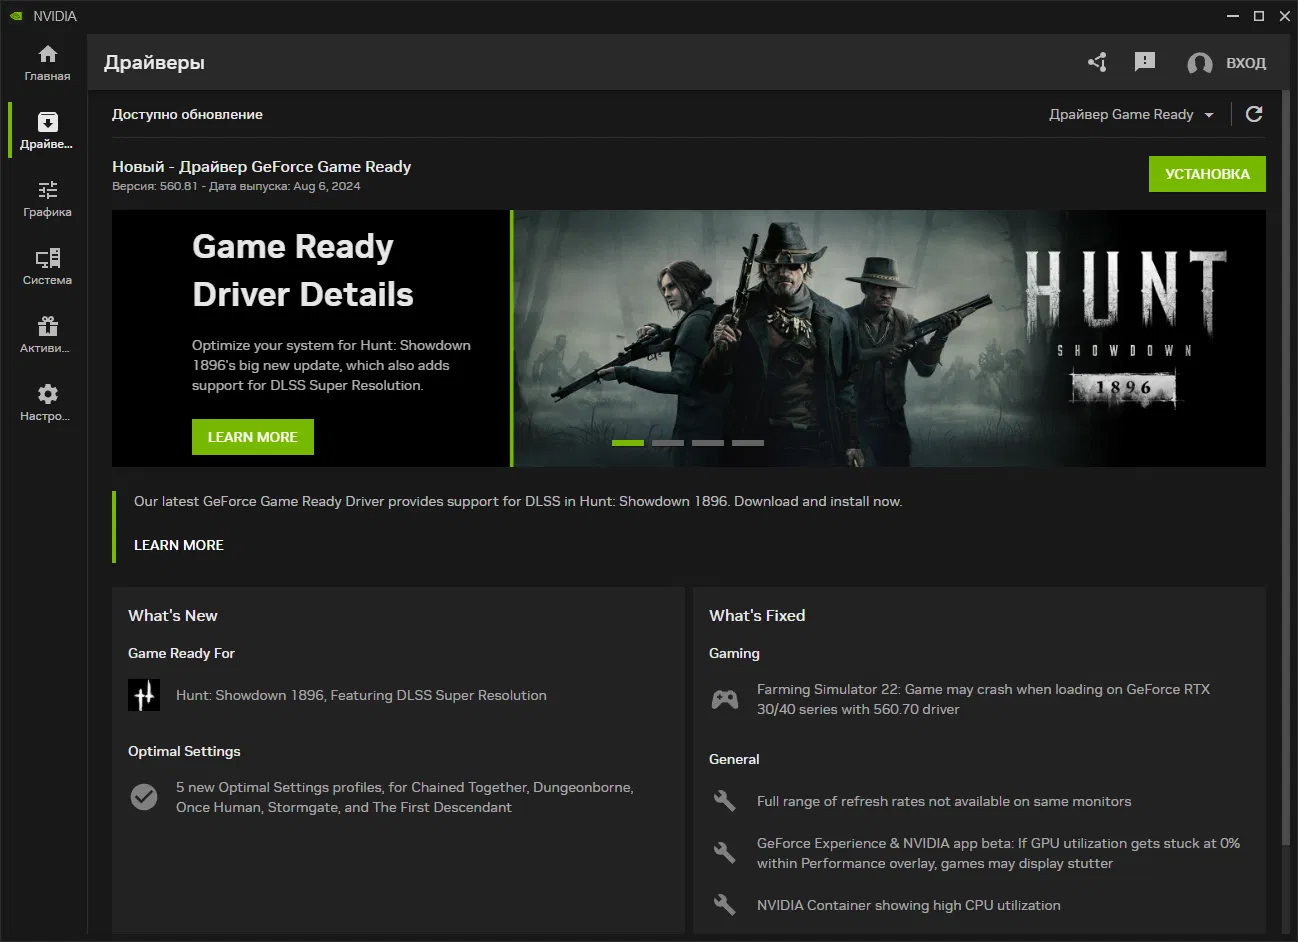
Task: Click the ВХОД sign-in link
Action: pyautogui.click(x=1246, y=63)
